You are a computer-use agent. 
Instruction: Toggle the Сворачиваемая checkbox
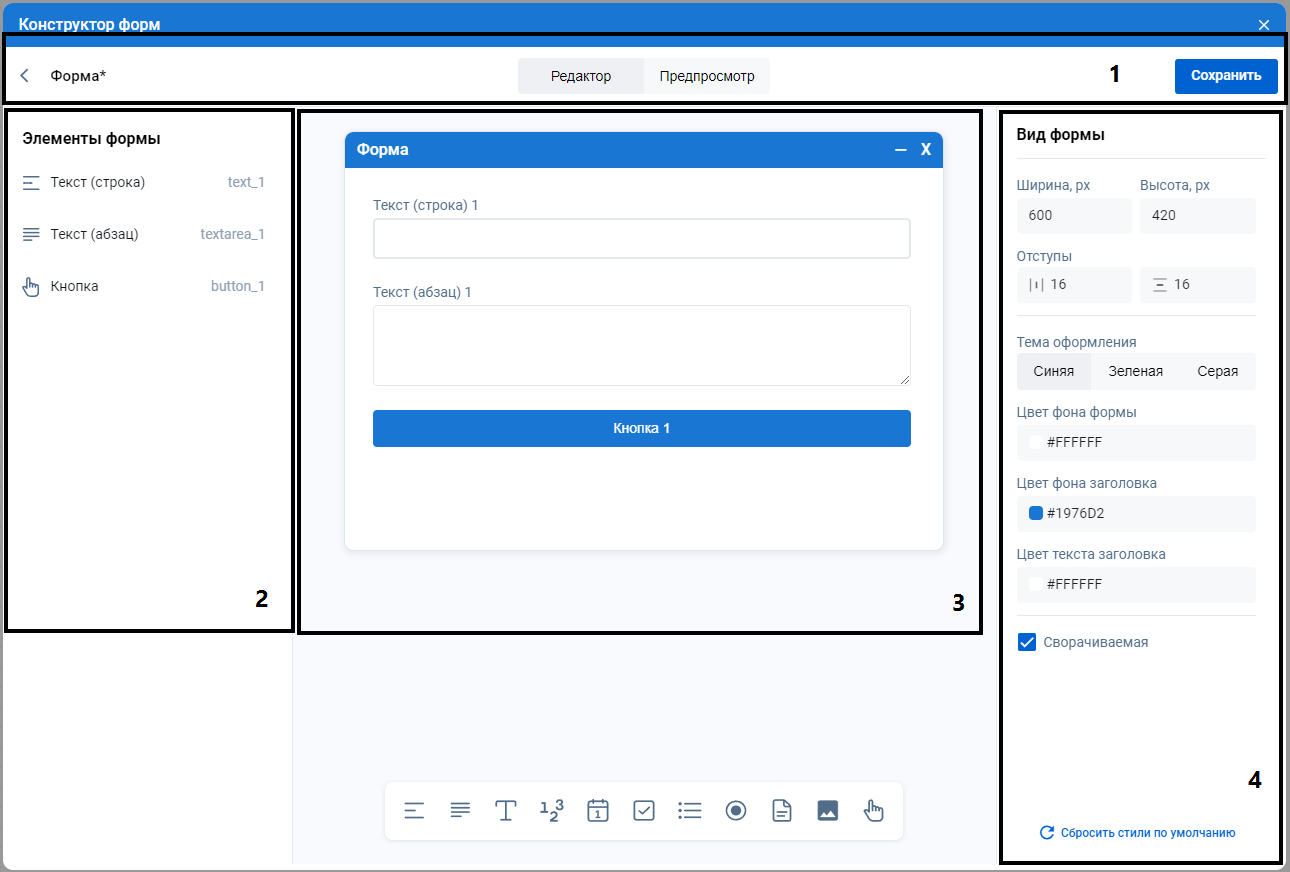pyautogui.click(x=1027, y=642)
